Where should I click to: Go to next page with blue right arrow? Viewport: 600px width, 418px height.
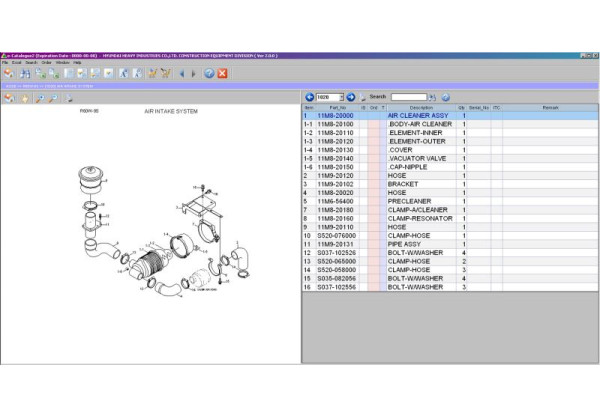(x=351, y=97)
